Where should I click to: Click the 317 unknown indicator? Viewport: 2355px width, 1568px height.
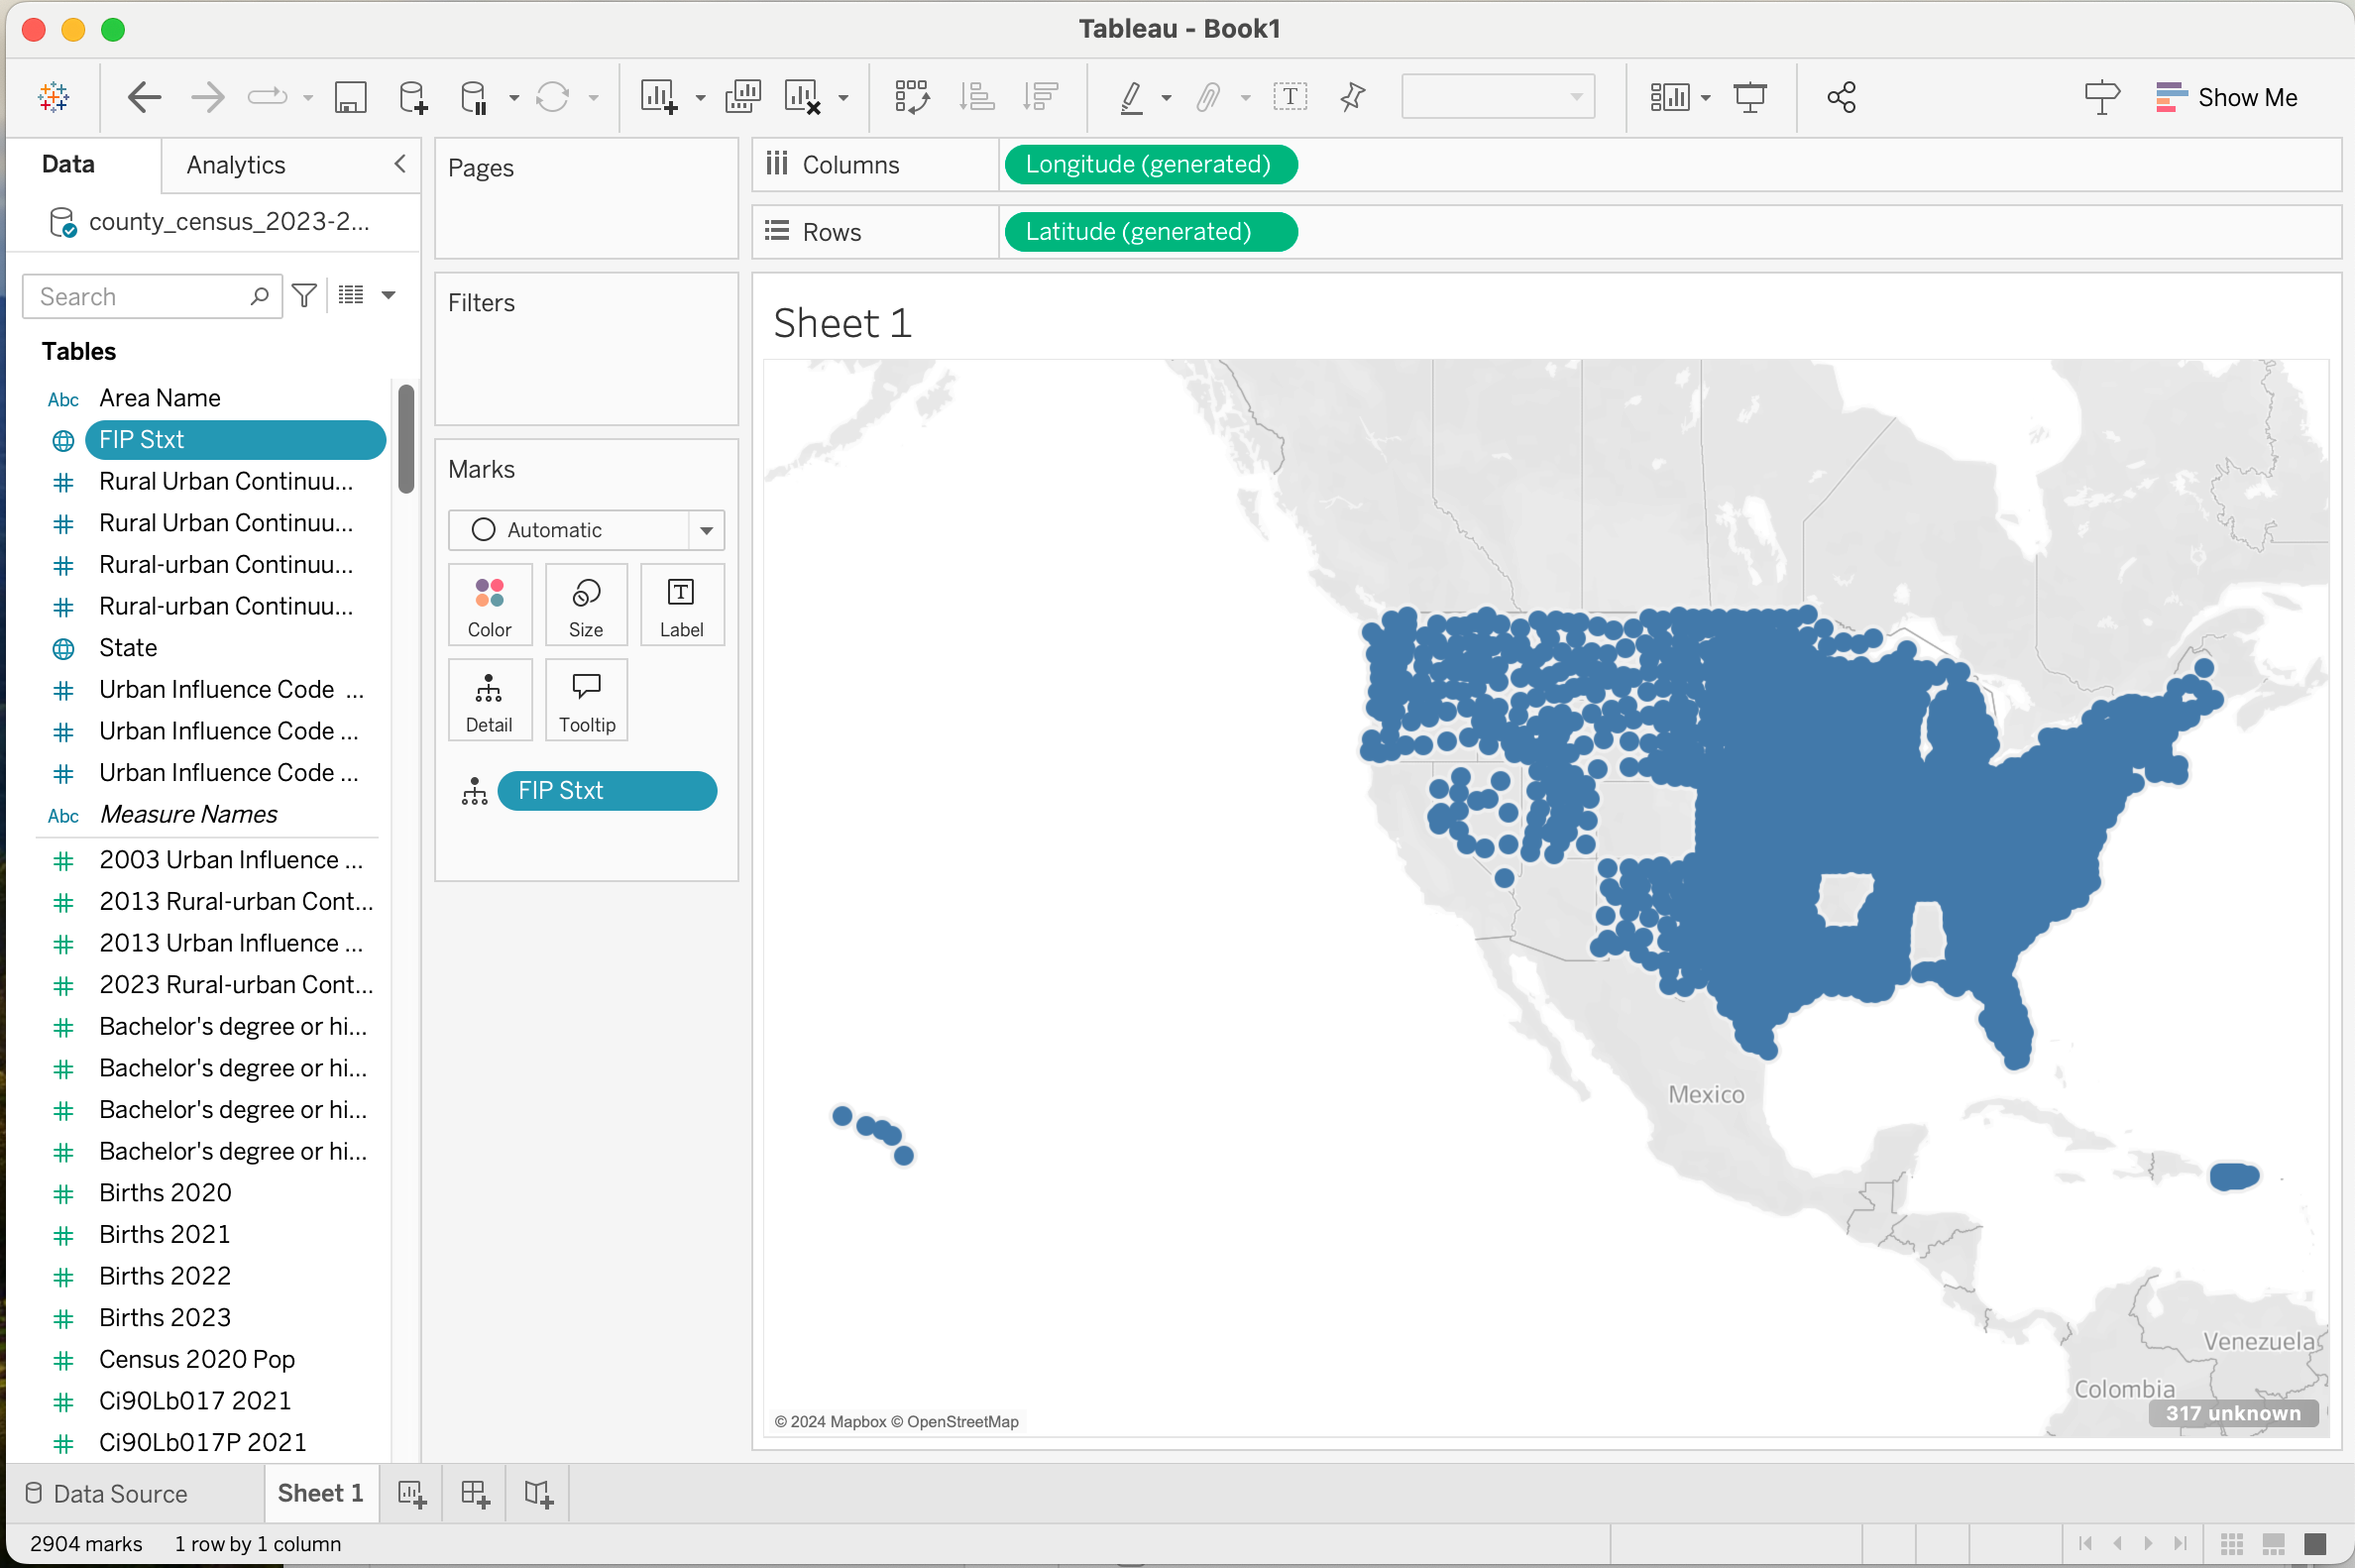tap(2232, 1413)
